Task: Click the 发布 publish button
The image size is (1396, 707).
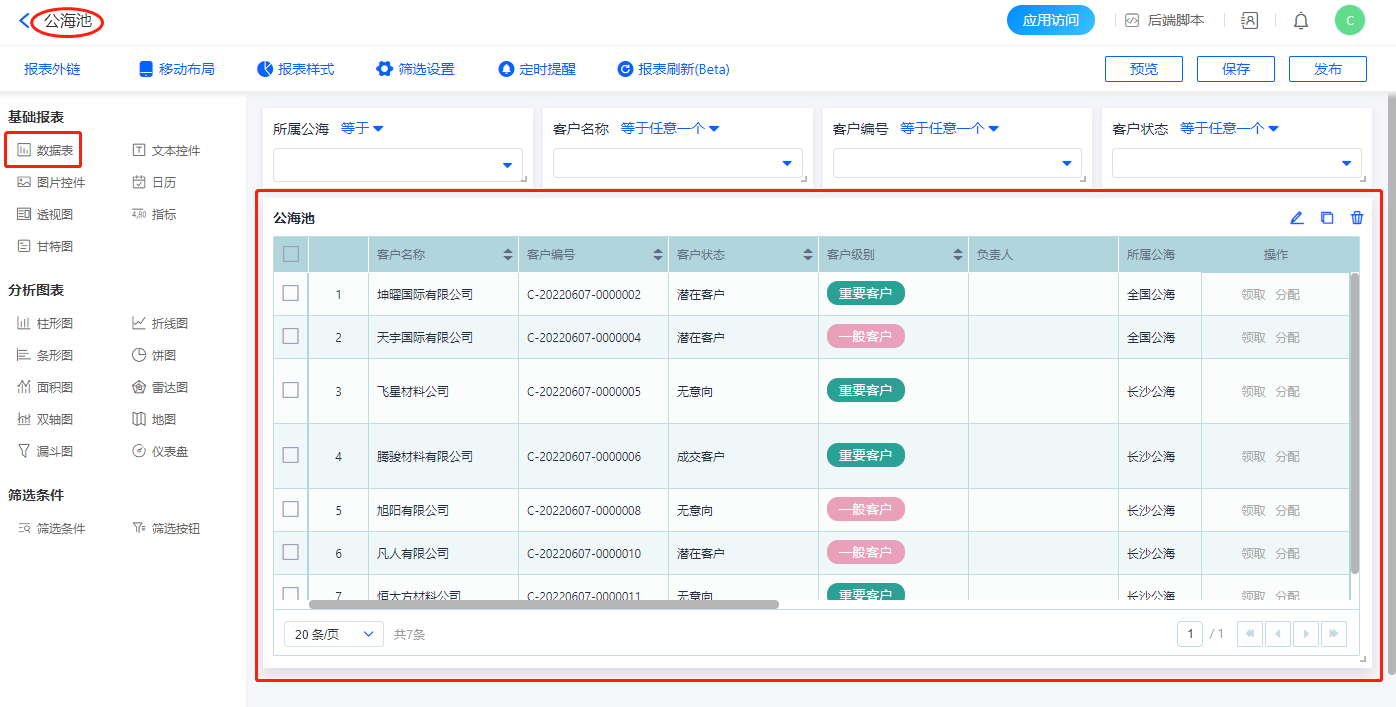Action: (x=1327, y=69)
